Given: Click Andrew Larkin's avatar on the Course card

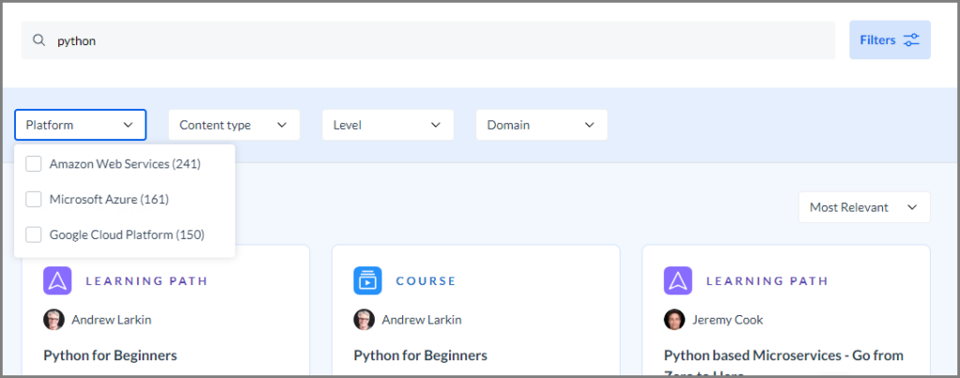Looking at the screenshot, I should tap(364, 319).
